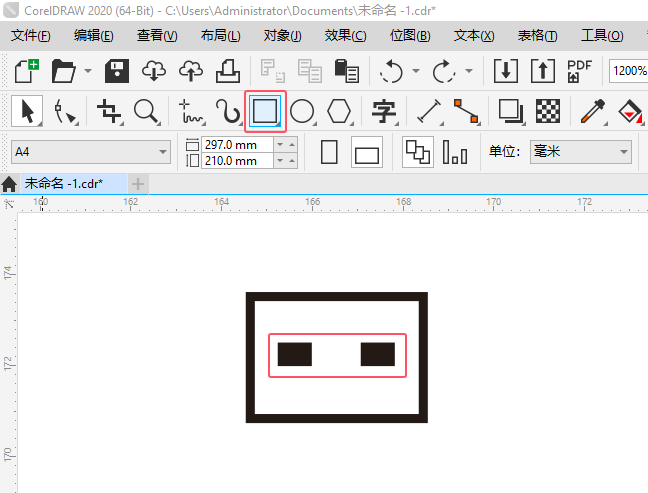Undo the last action
648x493 pixels.
click(x=391, y=71)
